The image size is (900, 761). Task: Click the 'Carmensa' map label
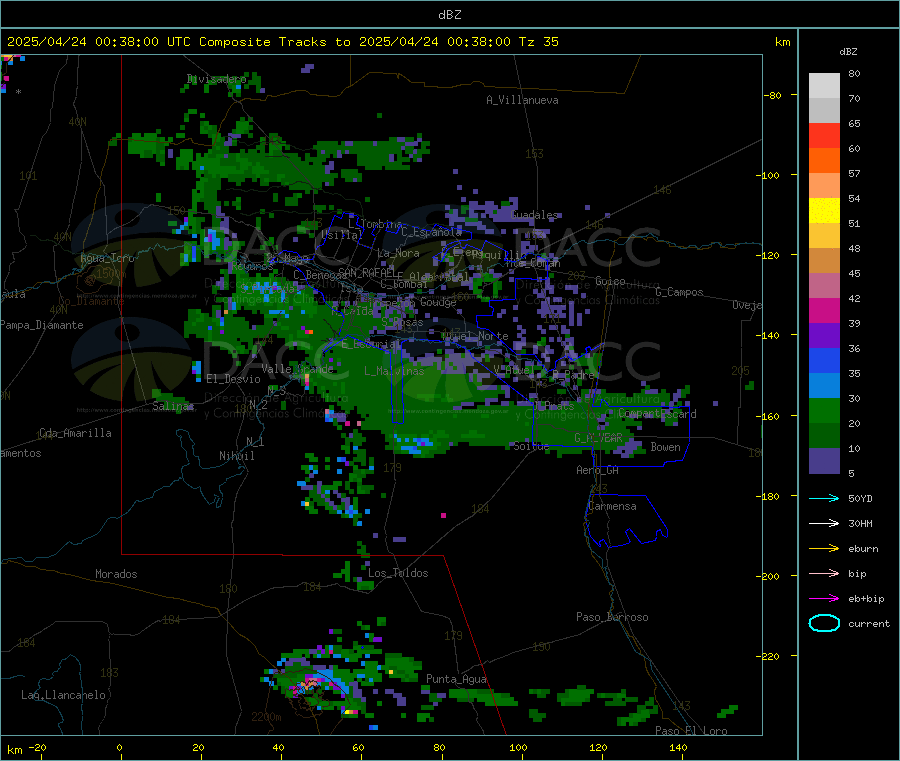pyautogui.click(x=612, y=506)
